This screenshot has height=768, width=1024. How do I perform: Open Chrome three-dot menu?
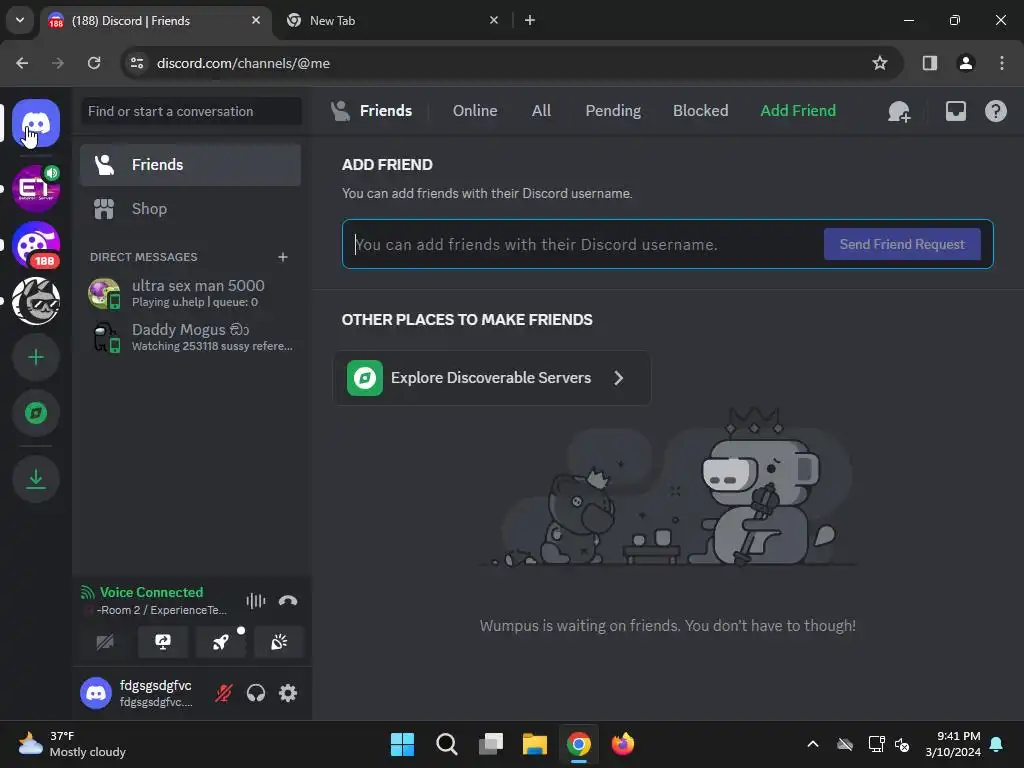click(x=1002, y=63)
